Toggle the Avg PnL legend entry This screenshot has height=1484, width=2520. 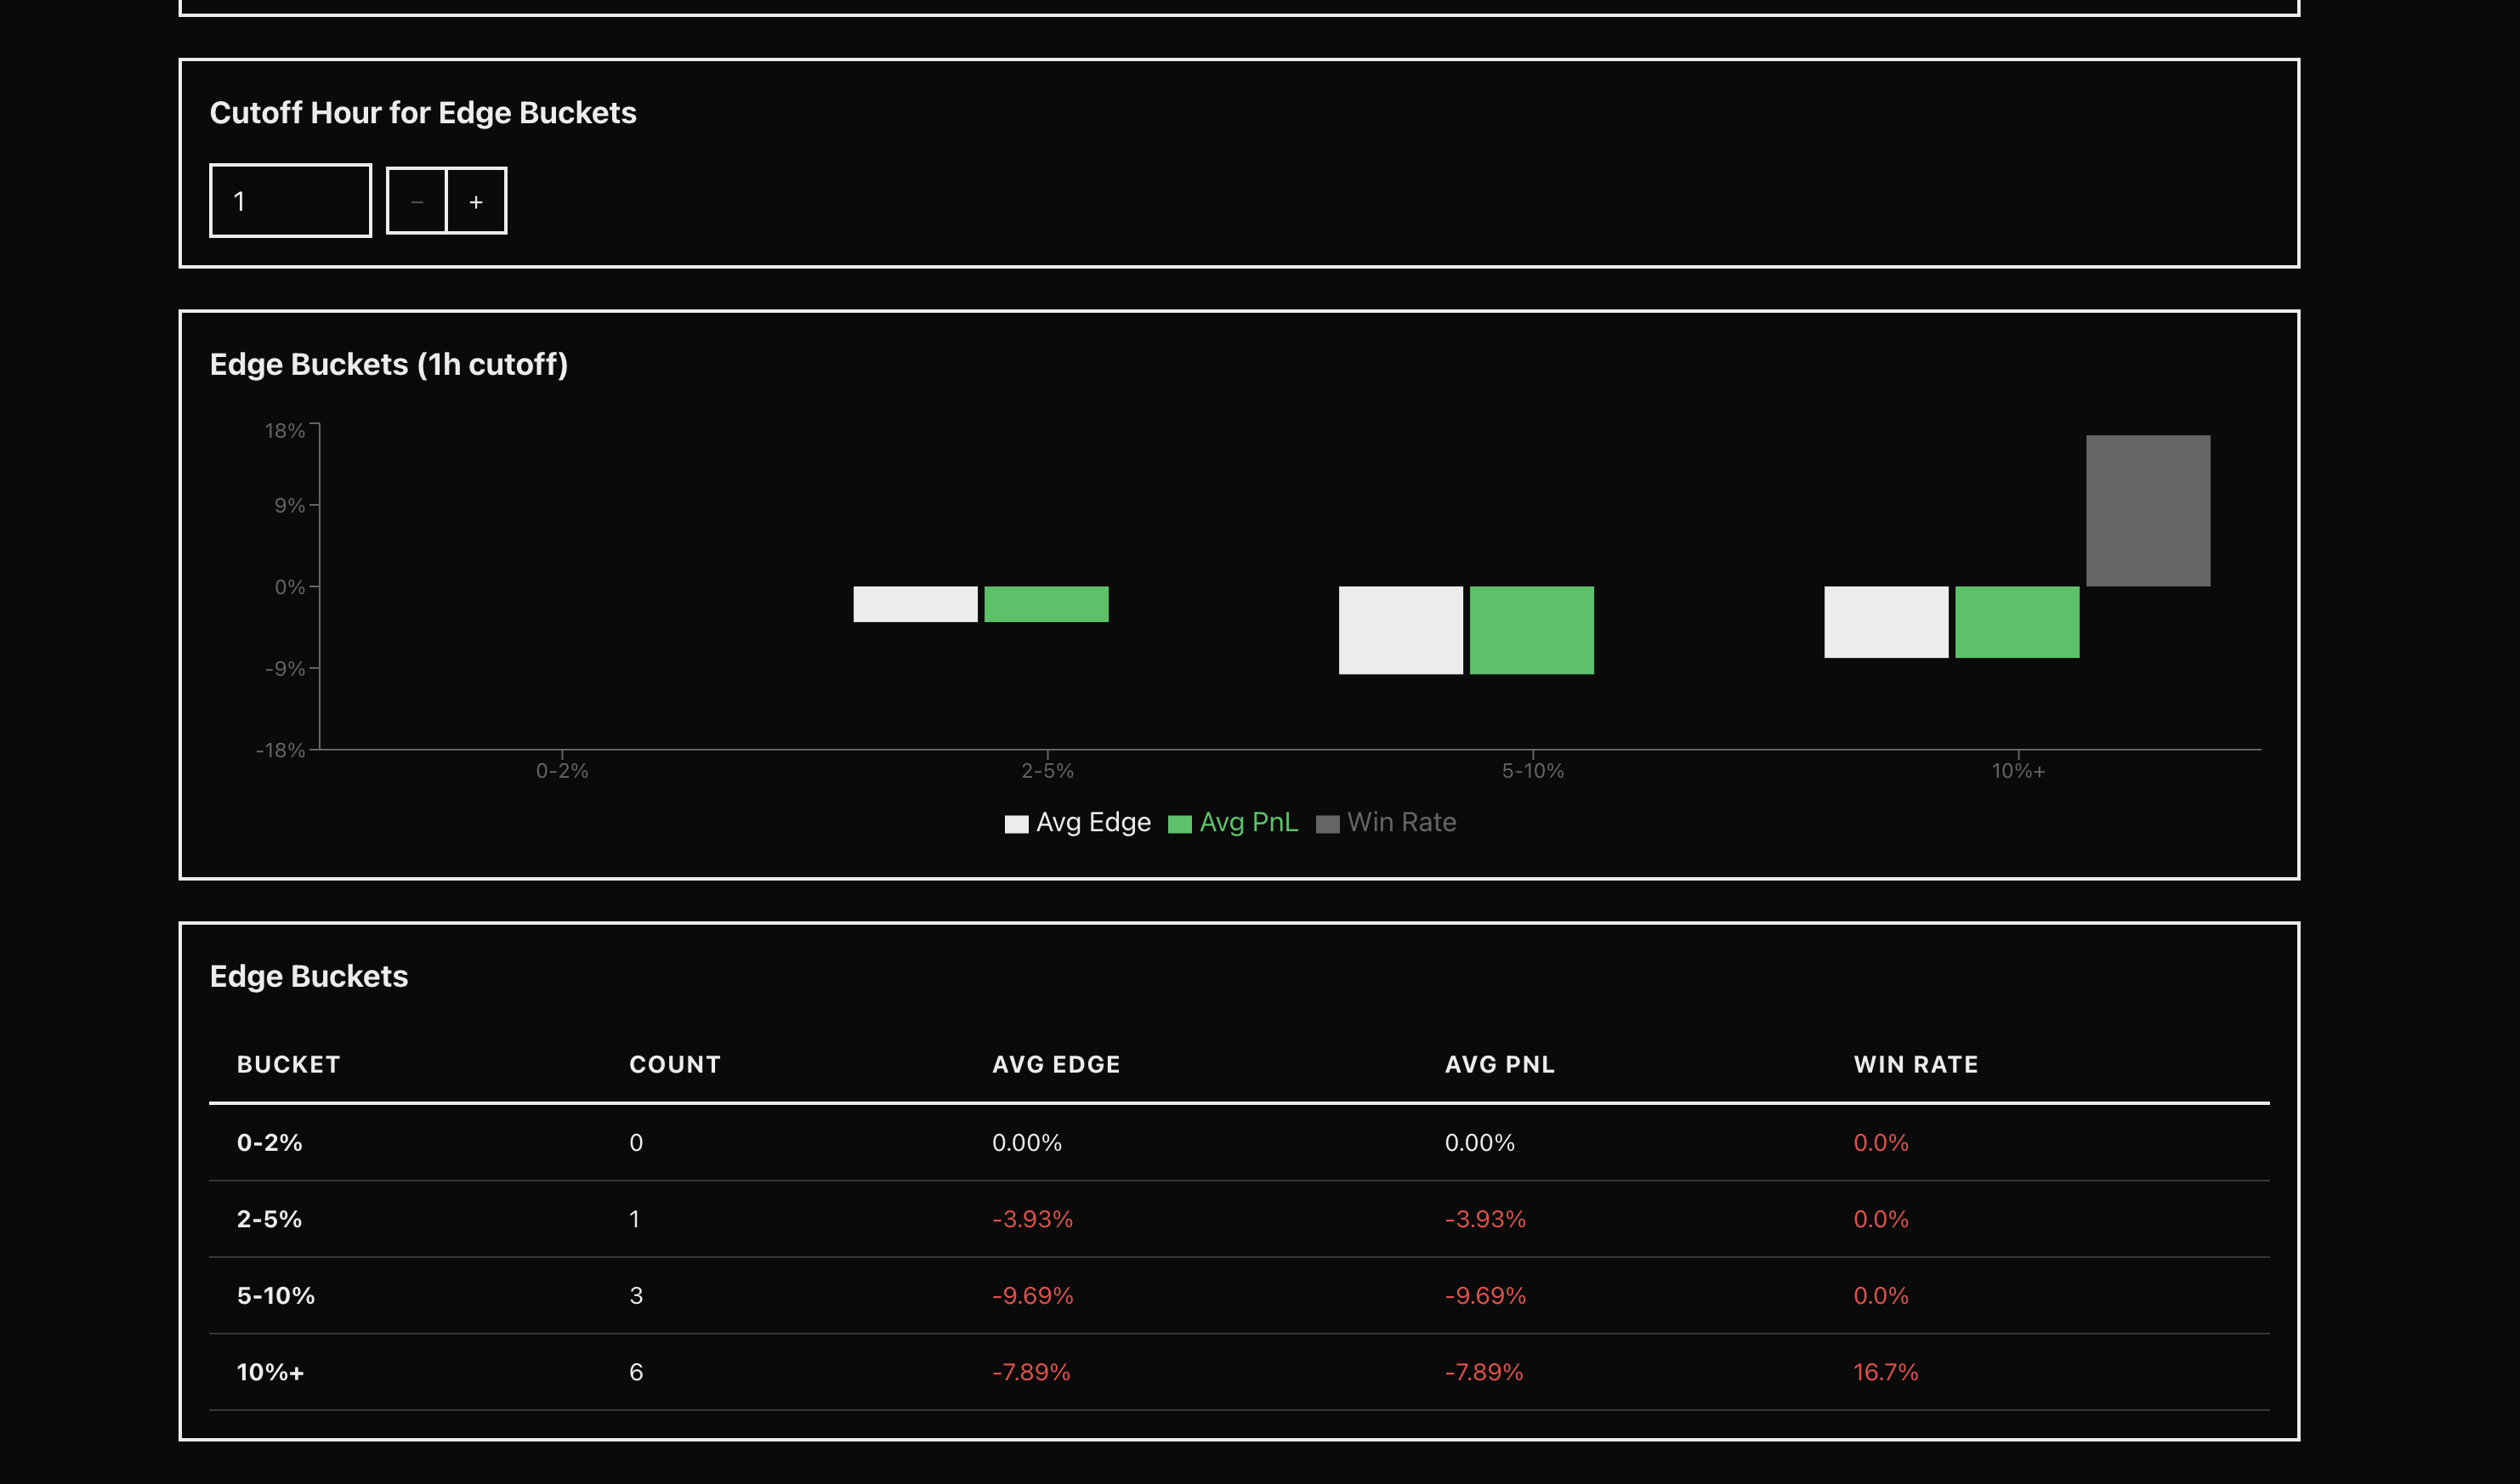pos(1233,823)
